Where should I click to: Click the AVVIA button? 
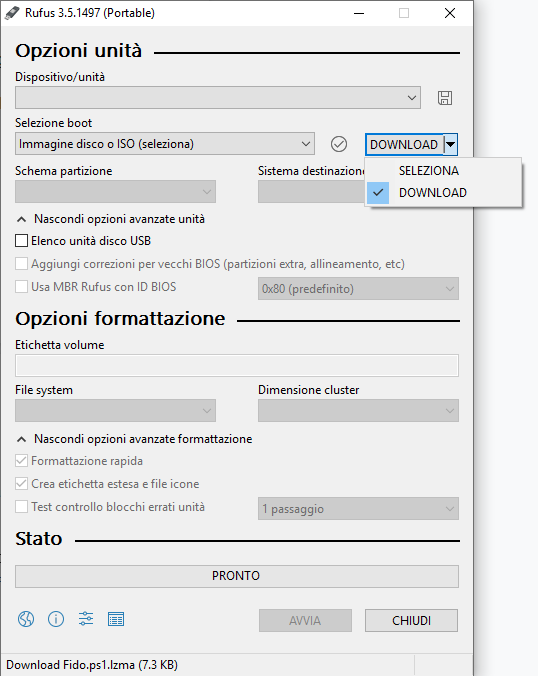(305, 620)
